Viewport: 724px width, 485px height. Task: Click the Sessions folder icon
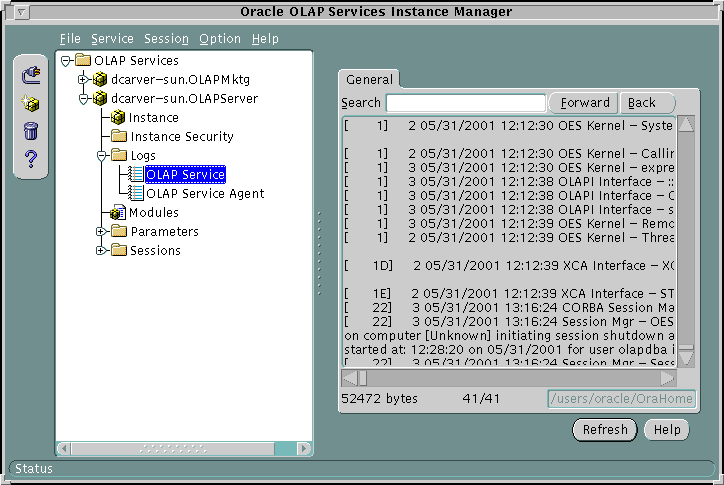[119, 250]
